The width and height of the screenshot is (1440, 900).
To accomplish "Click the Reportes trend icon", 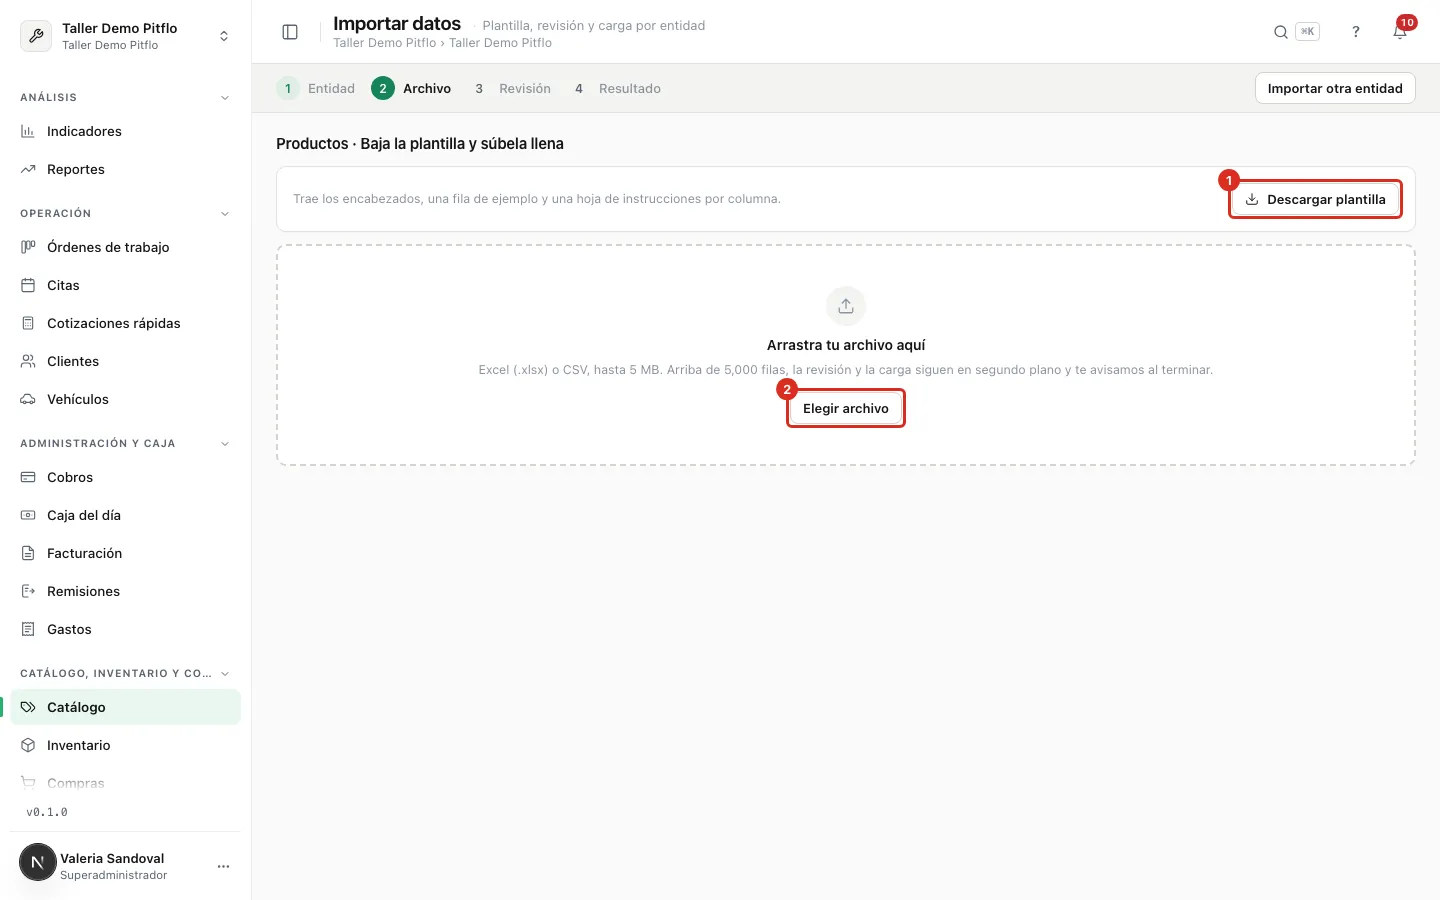I will tap(28, 169).
